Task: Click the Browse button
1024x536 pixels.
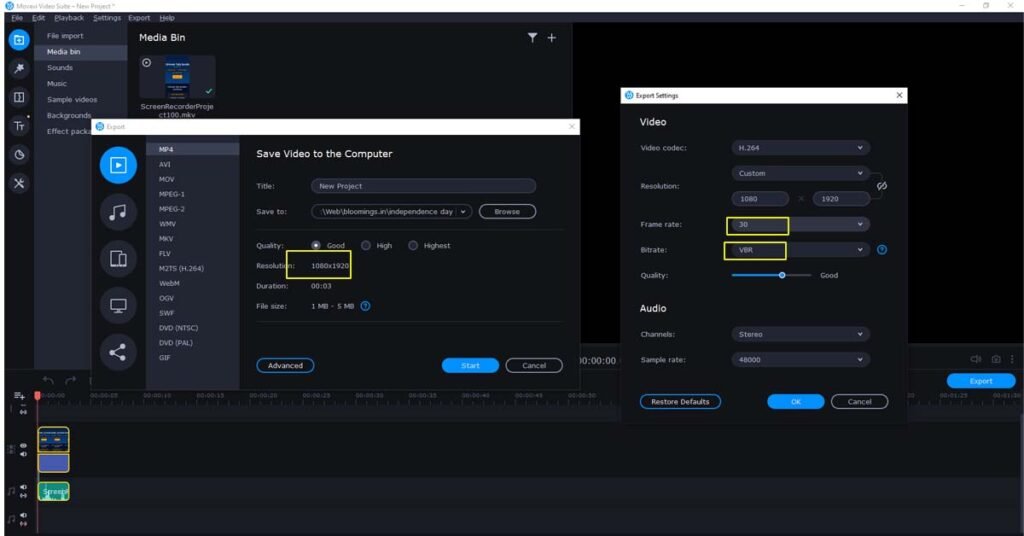Action: 507,212
